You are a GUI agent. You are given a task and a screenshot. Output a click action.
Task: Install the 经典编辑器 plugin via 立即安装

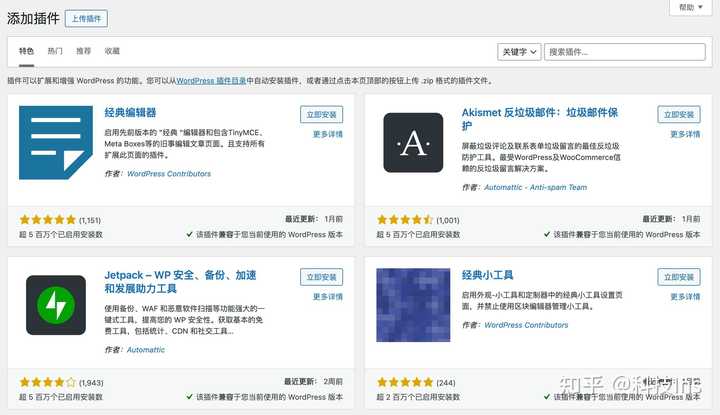click(321, 115)
